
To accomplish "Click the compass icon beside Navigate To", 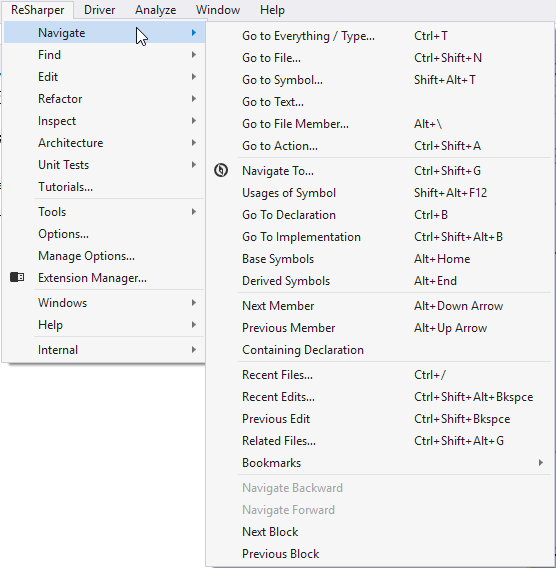I will point(221,170).
